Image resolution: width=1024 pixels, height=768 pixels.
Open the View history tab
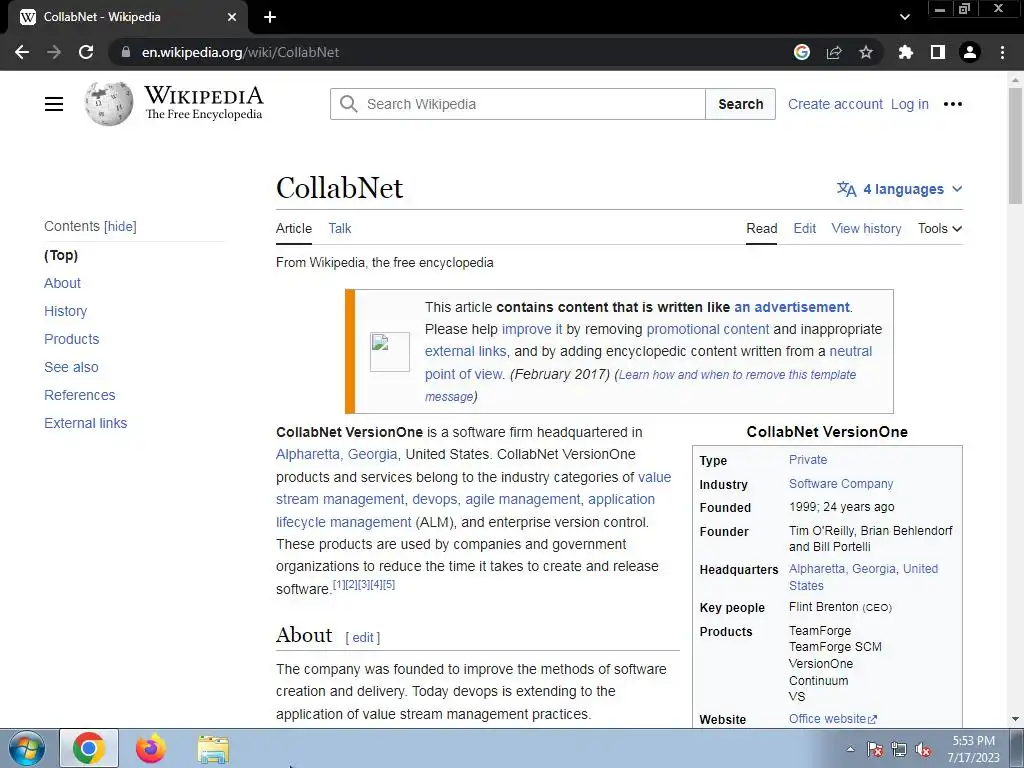pos(866,229)
